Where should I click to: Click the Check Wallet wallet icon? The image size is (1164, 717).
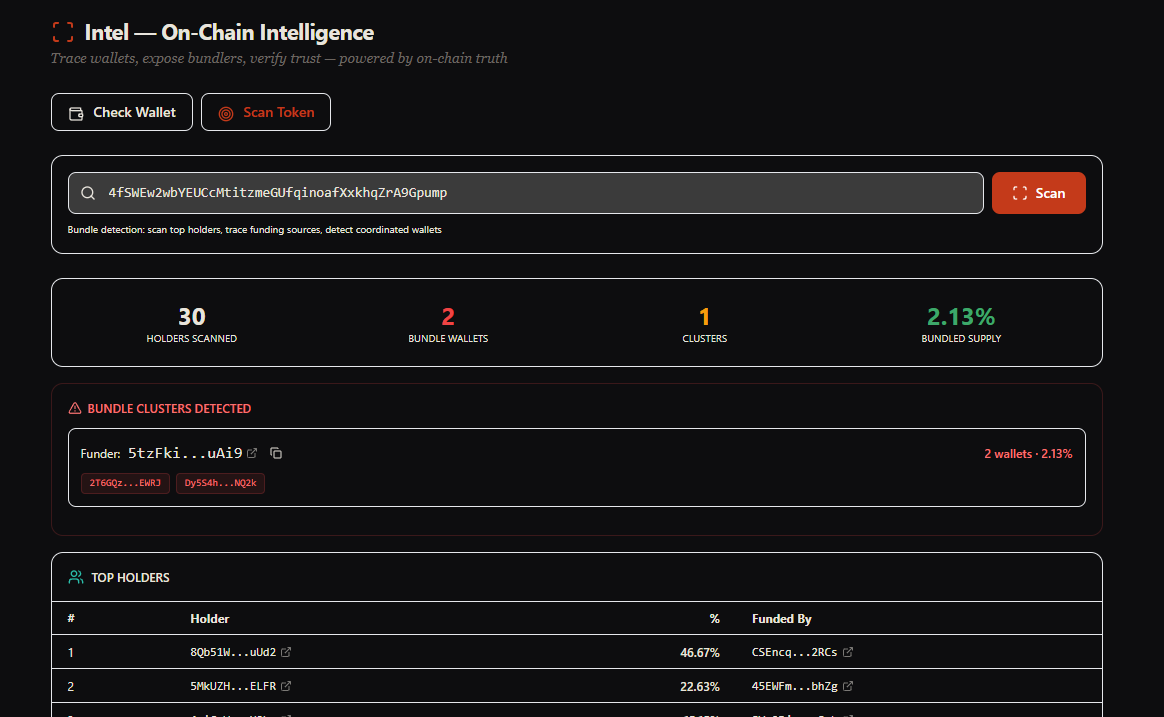coord(76,113)
